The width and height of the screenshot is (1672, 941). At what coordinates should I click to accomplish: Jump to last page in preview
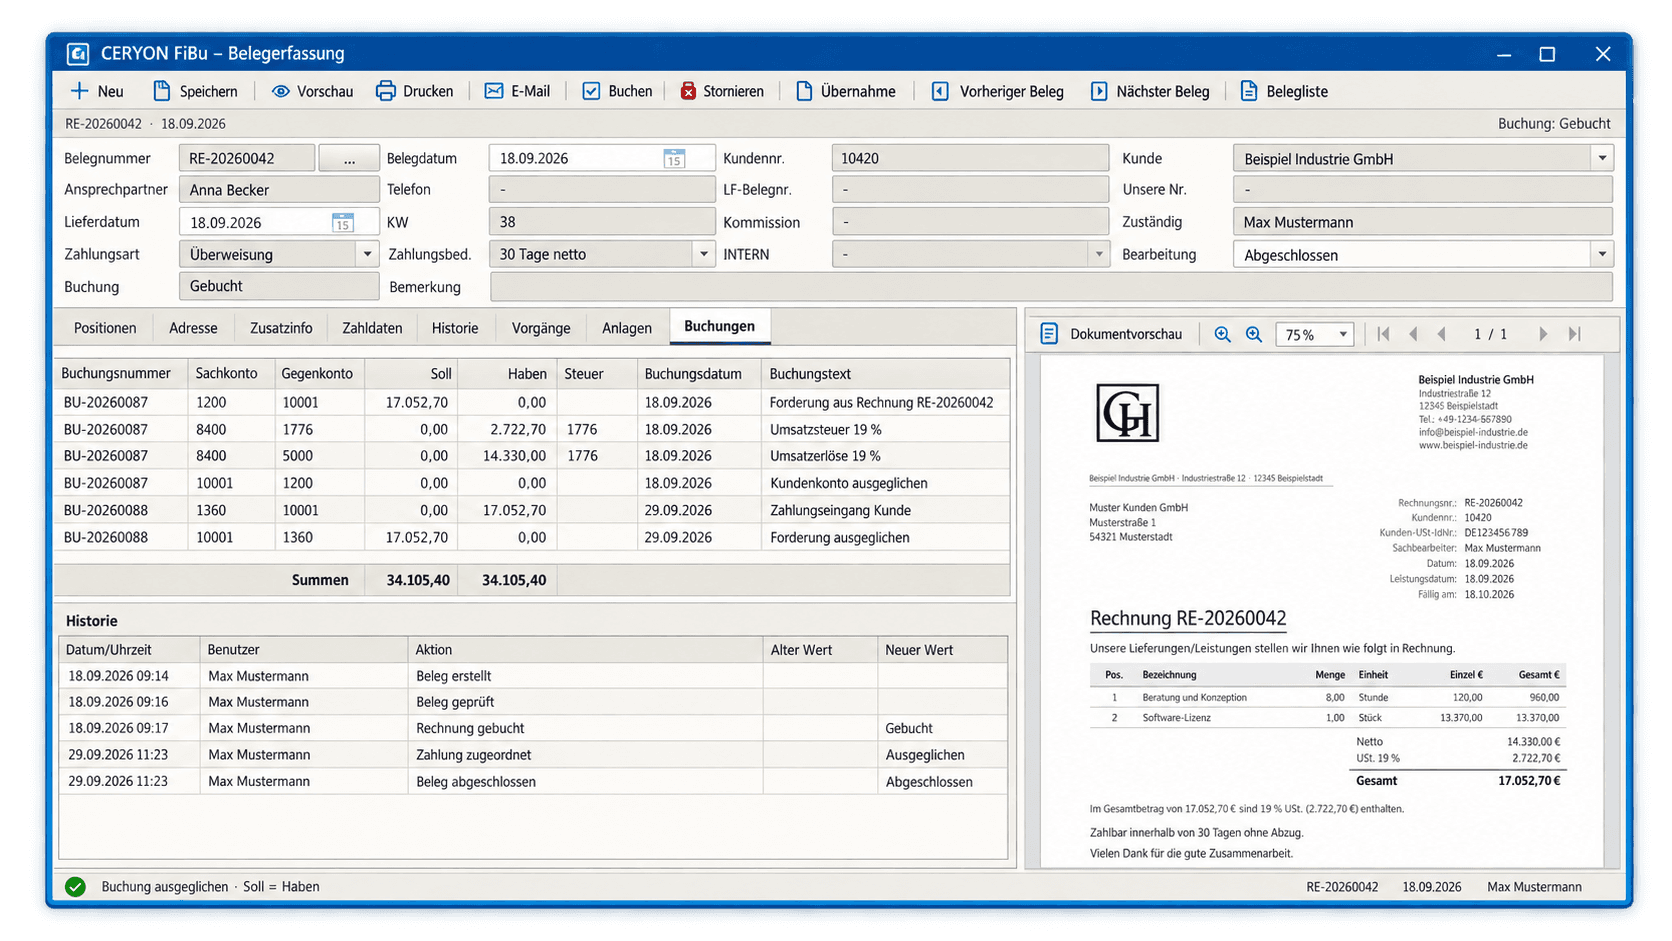point(1575,334)
